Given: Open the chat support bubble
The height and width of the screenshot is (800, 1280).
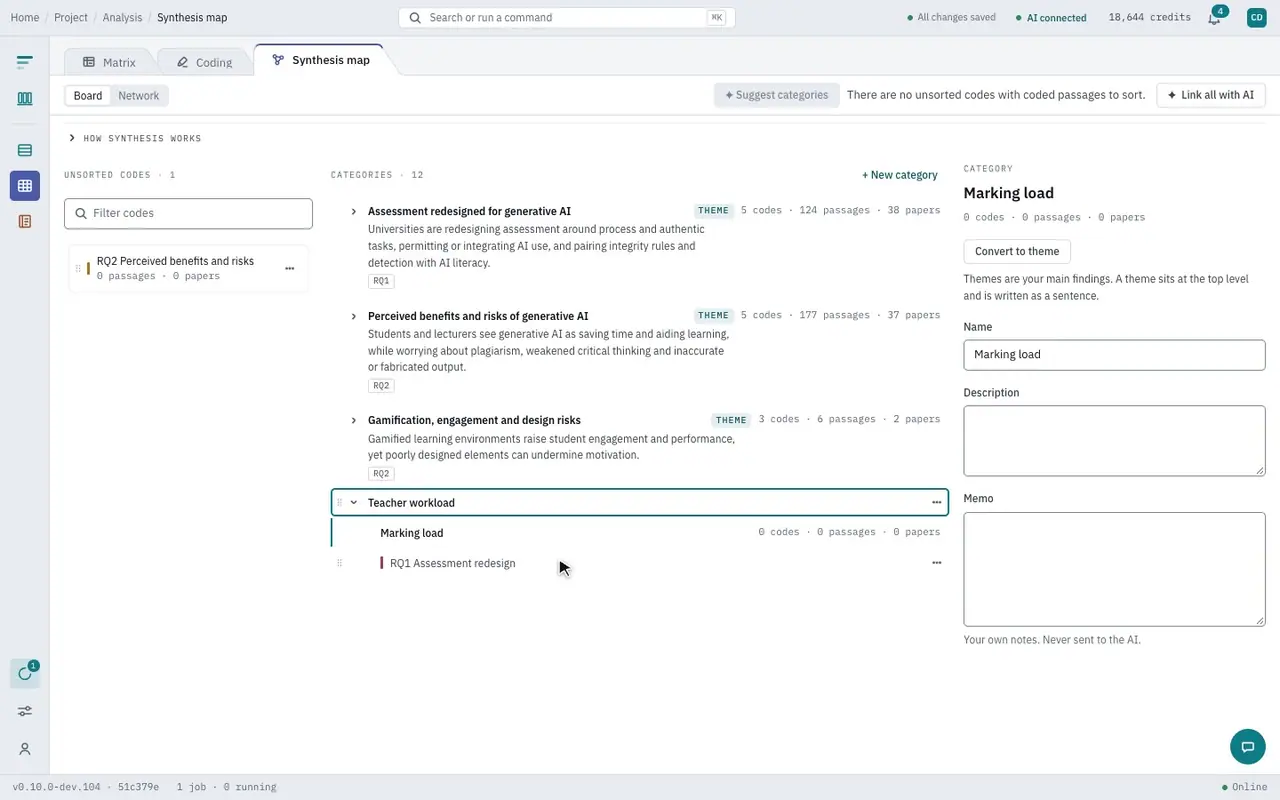Looking at the screenshot, I should coord(1247,747).
